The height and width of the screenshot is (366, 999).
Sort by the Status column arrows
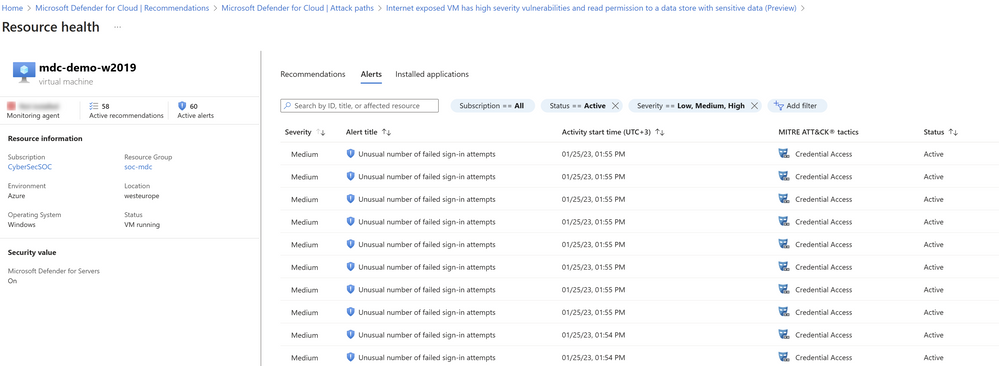pos(954,132)
